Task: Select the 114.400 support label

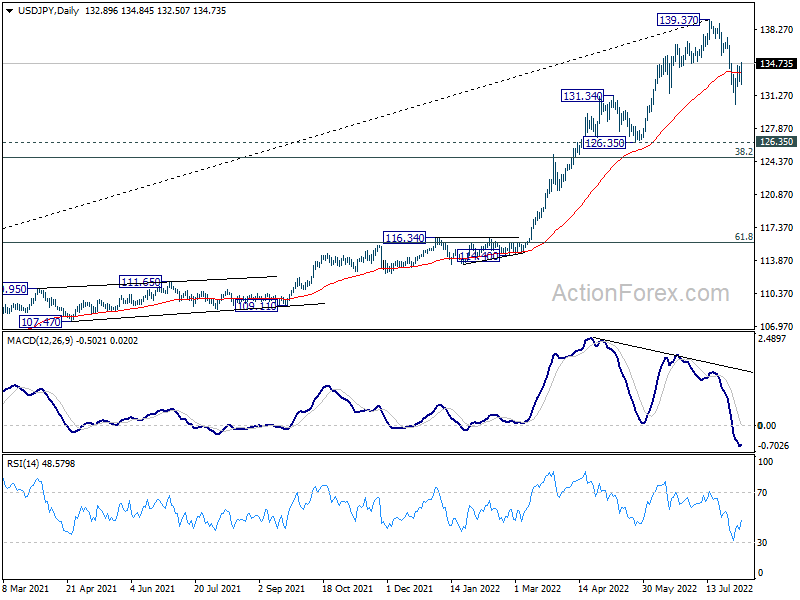Action: point(477,257)
